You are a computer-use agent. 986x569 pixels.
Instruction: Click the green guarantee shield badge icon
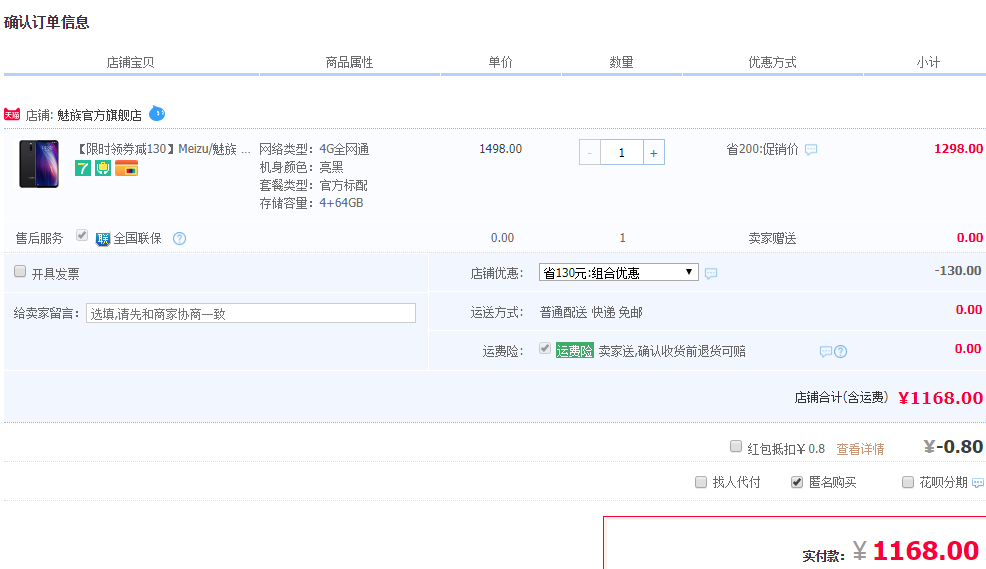(x=103, y=168)
